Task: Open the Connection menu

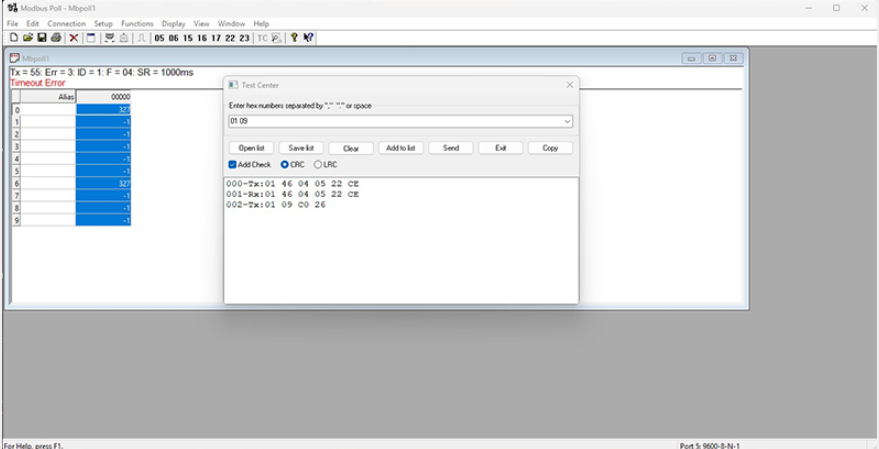Action: tap(66, 23)
